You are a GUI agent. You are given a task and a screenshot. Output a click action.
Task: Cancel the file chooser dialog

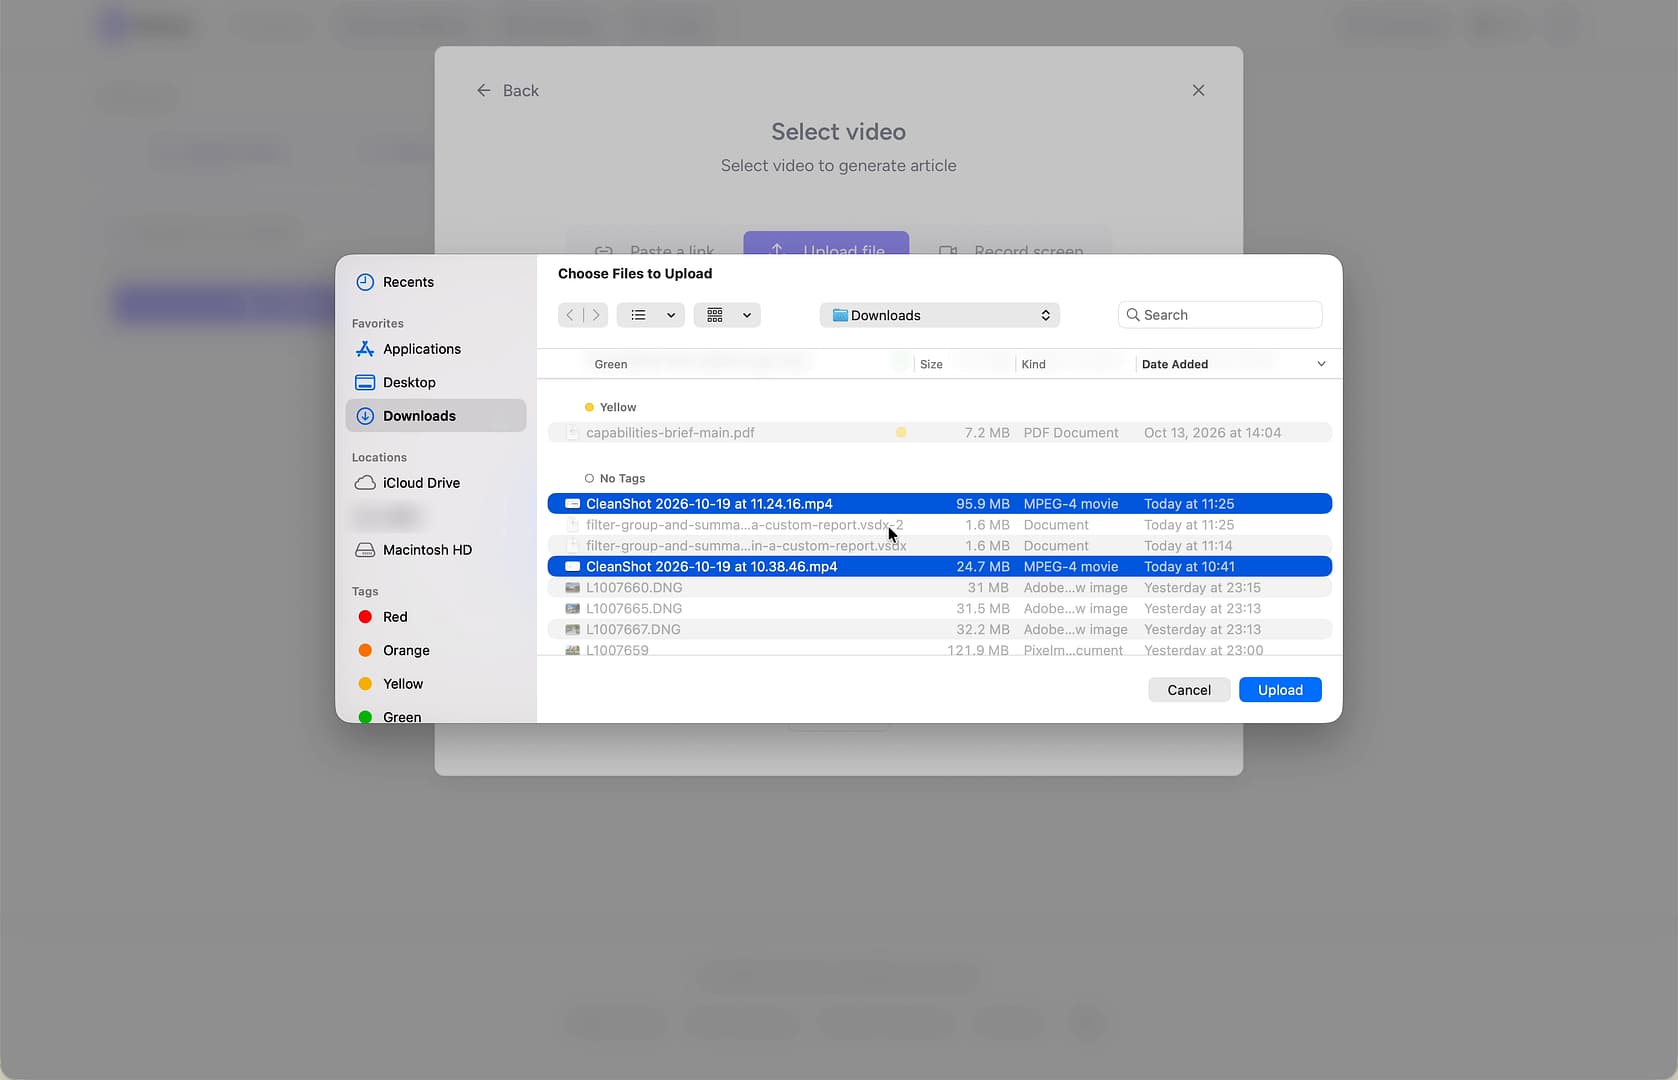pyautogui.click(x=1189, y=690)
